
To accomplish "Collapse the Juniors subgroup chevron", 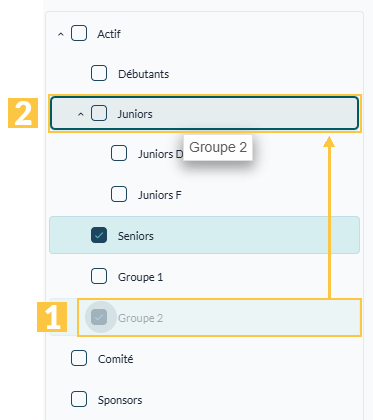I will tap(81, 114).
